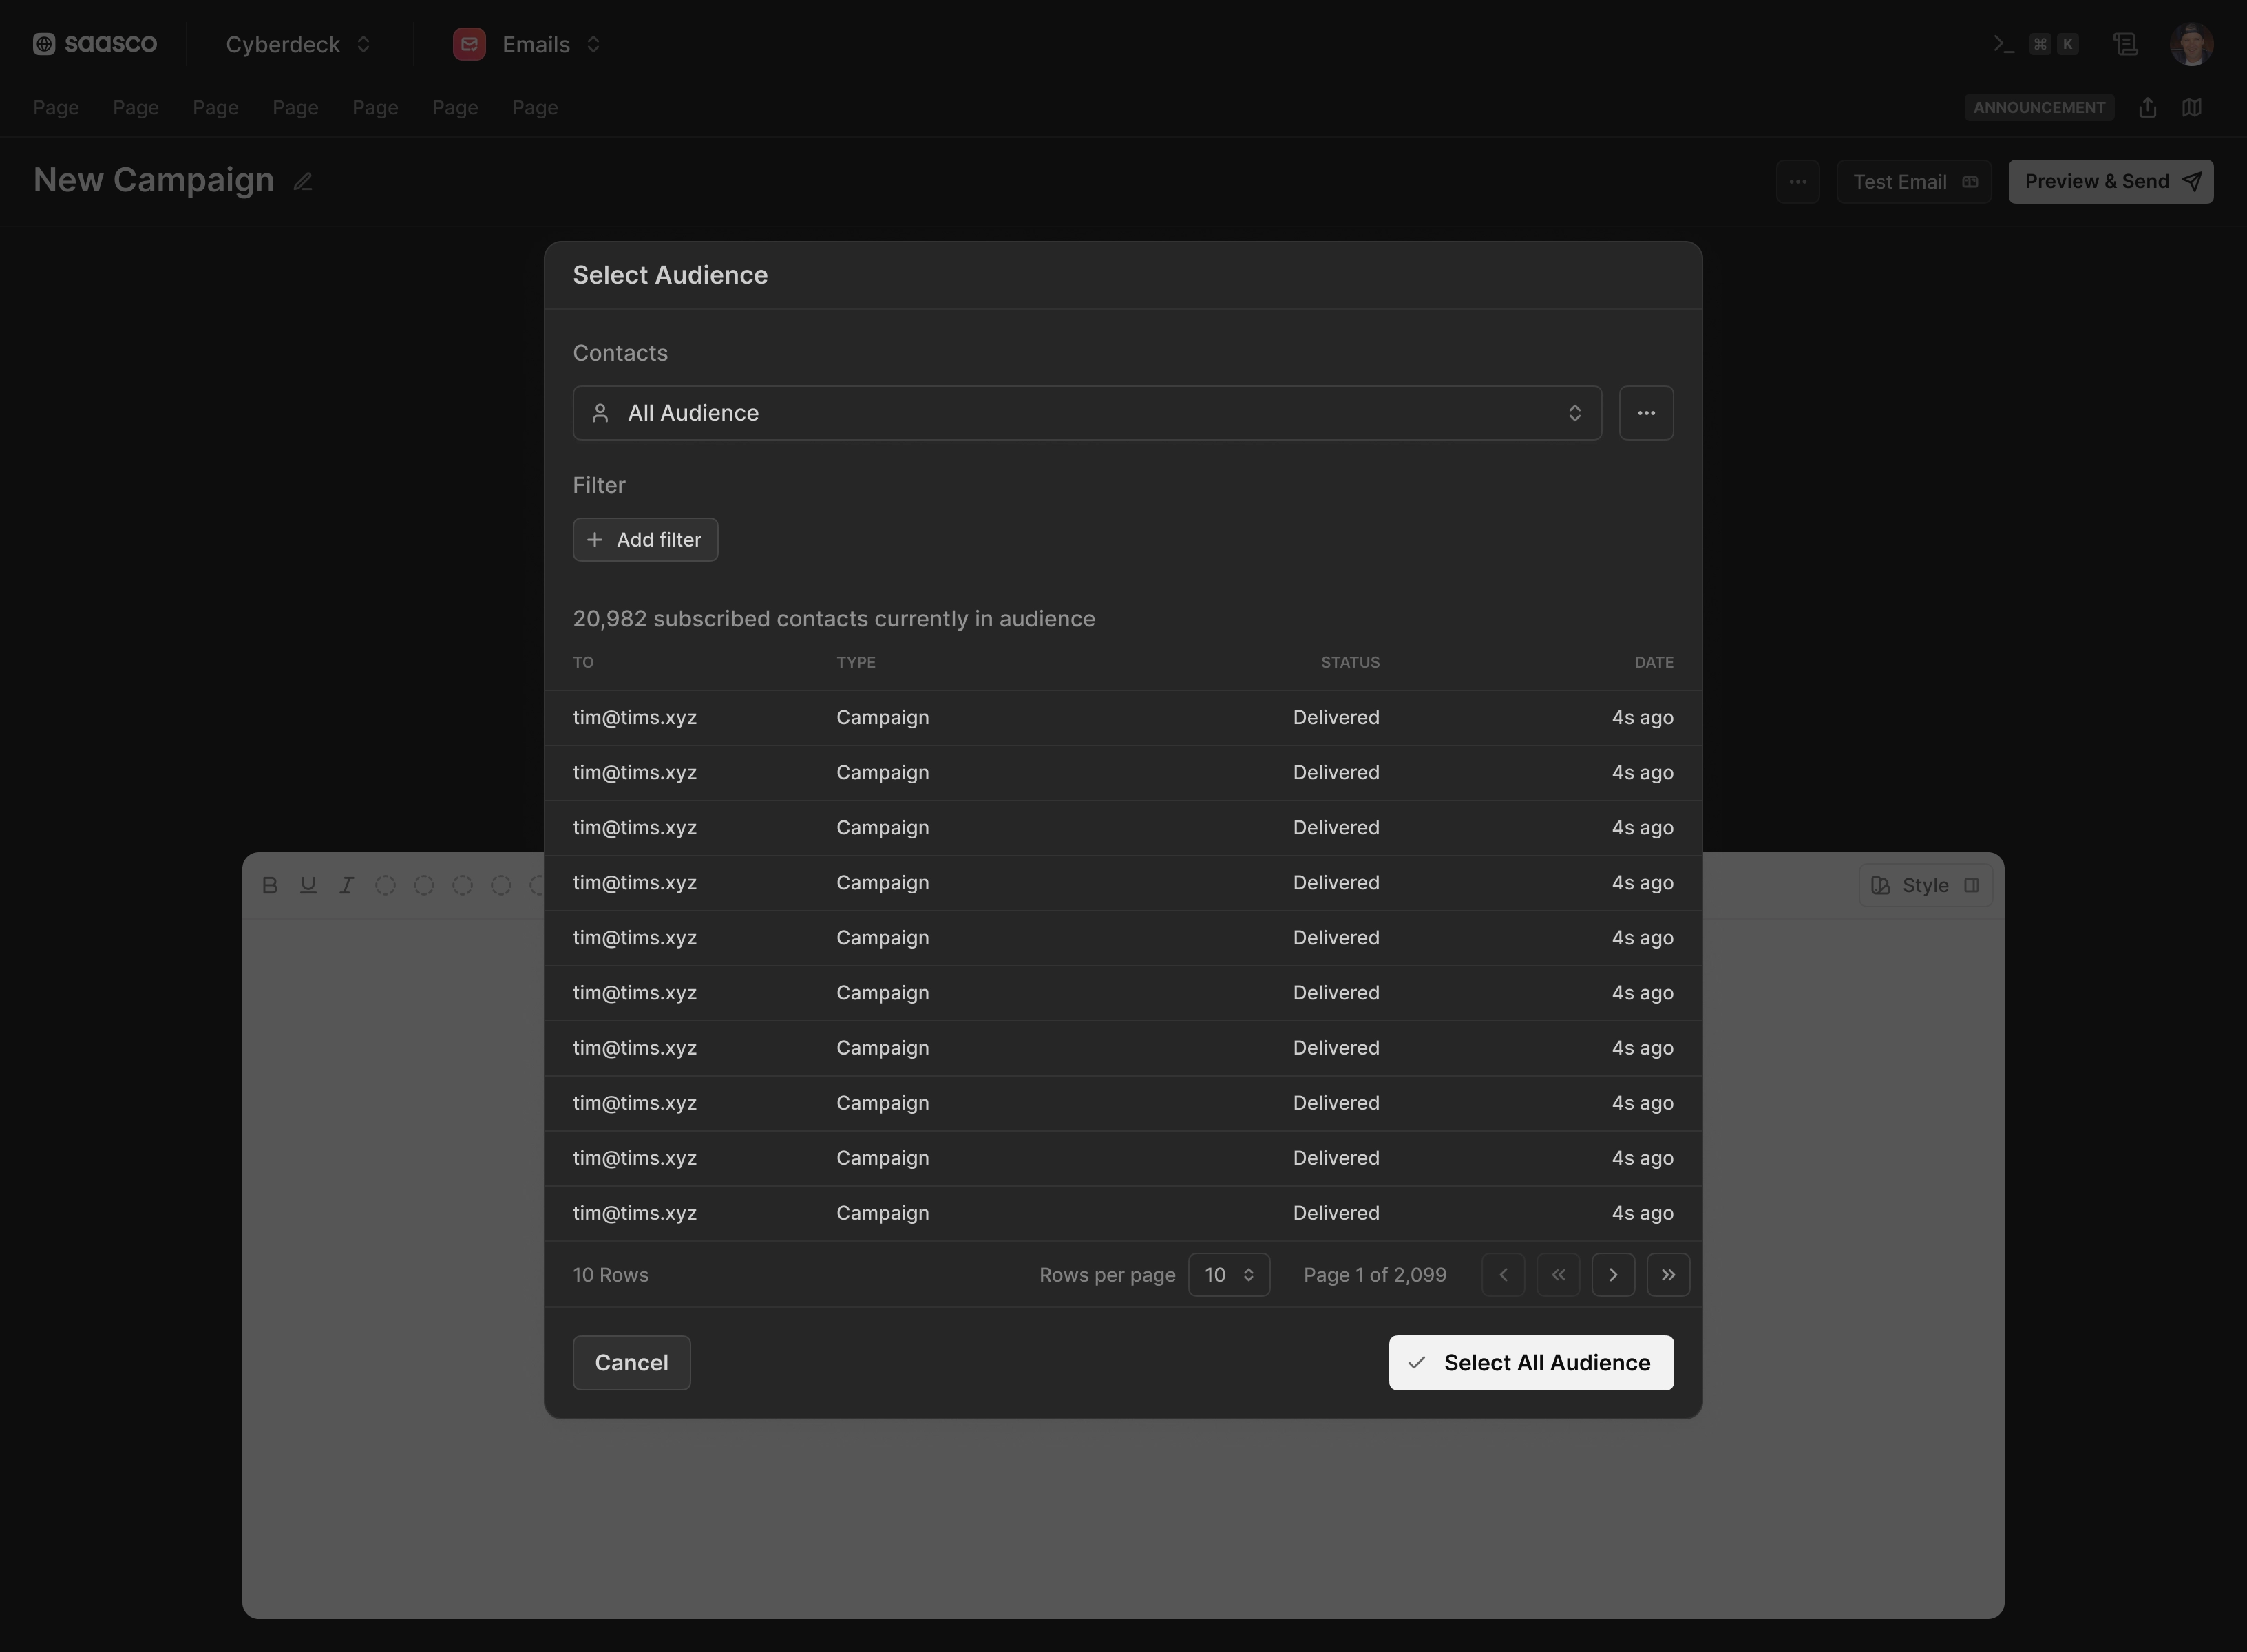Click the Style paint icon in editor
This screenshot has height=1652, width=2247.
pos(1880,885)
